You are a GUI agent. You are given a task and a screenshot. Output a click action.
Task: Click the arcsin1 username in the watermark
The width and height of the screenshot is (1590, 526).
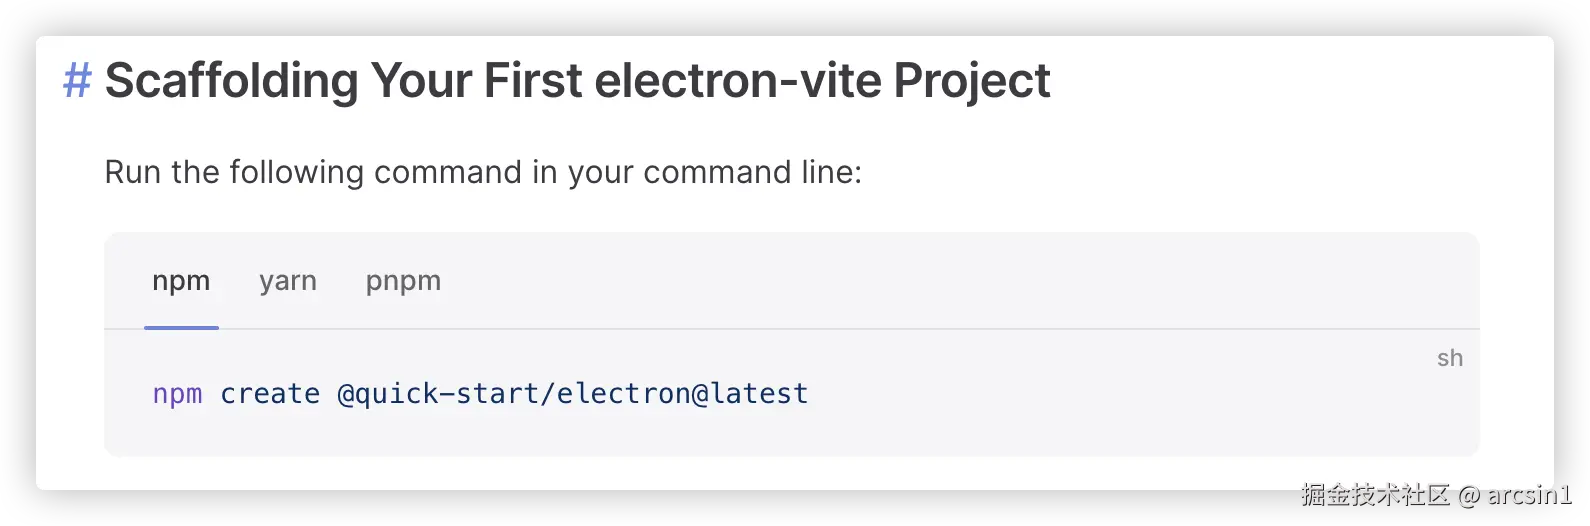1528,494
